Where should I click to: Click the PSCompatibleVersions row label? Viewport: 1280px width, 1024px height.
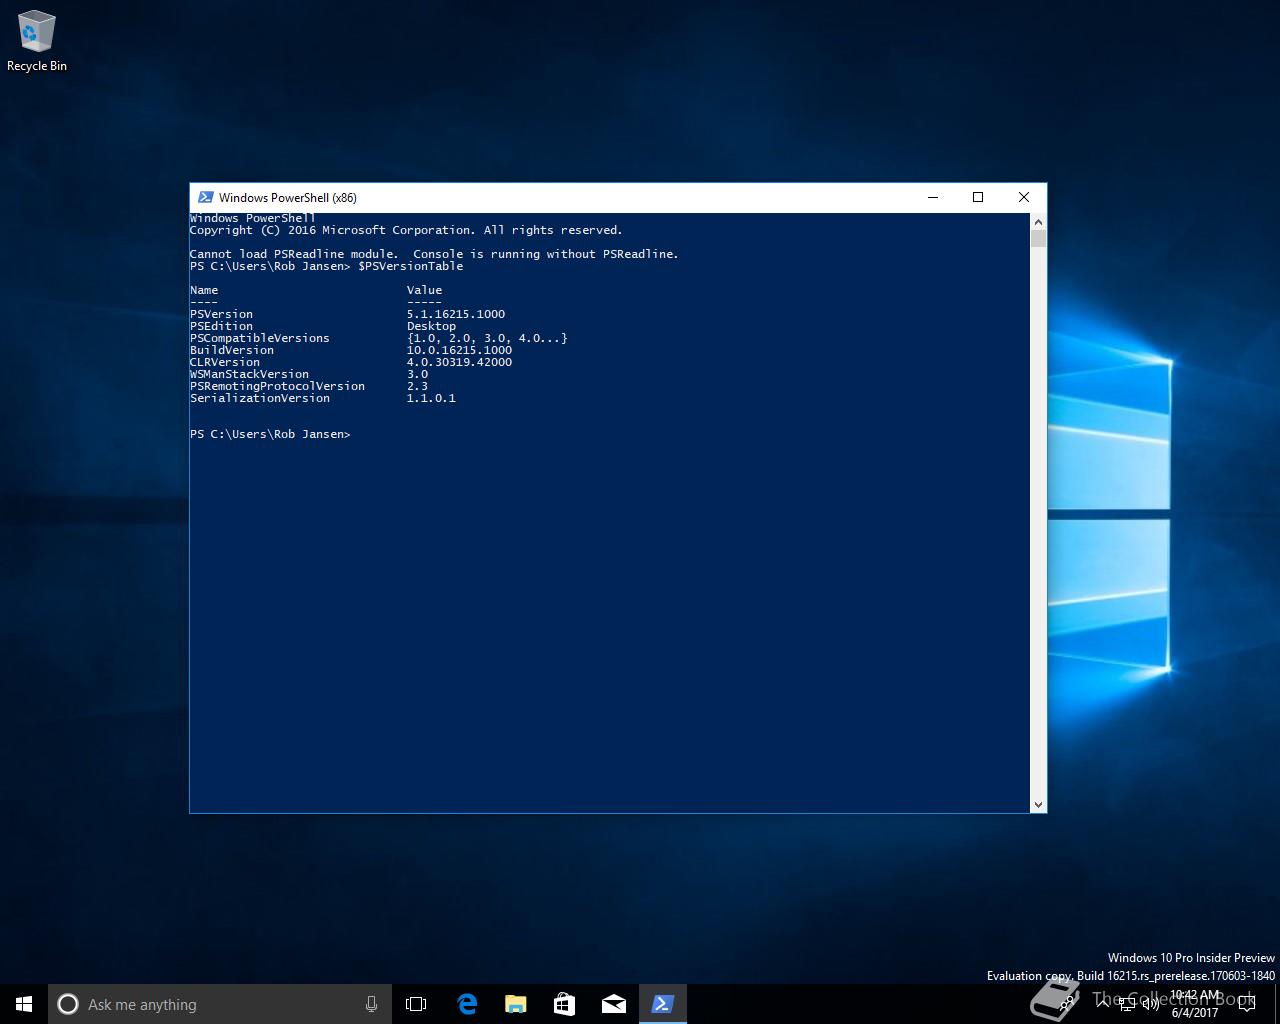click(x=259, y=338)
